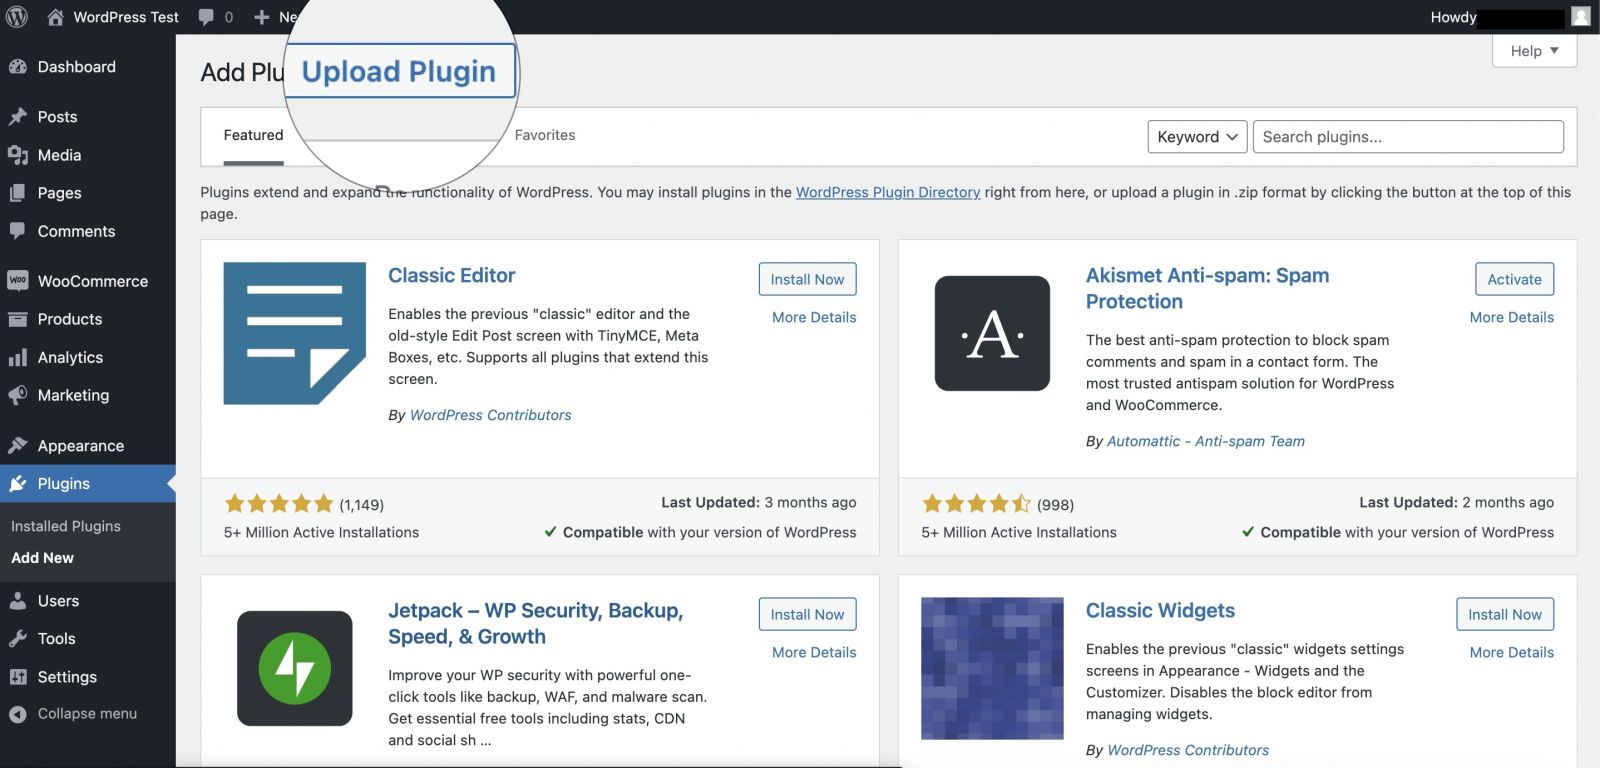Screen dimensions: 1600x768
Task: Open Akismet Anti-spam: Spam Protection title
Action: coord(1208,288)
